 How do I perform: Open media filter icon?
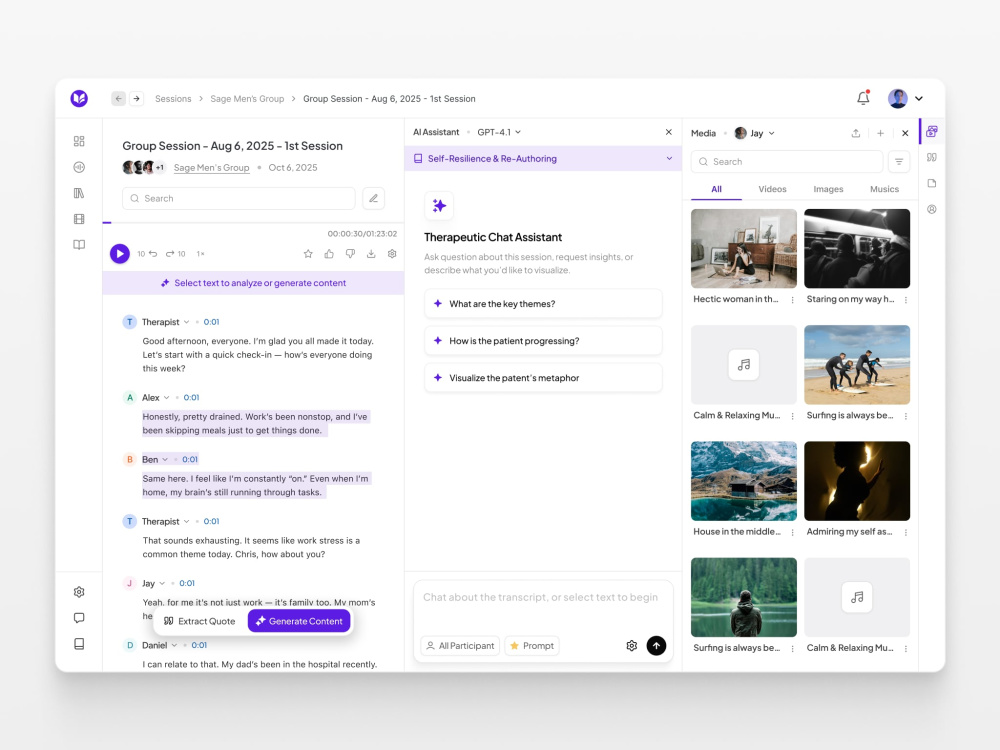(x=899, y=161)
